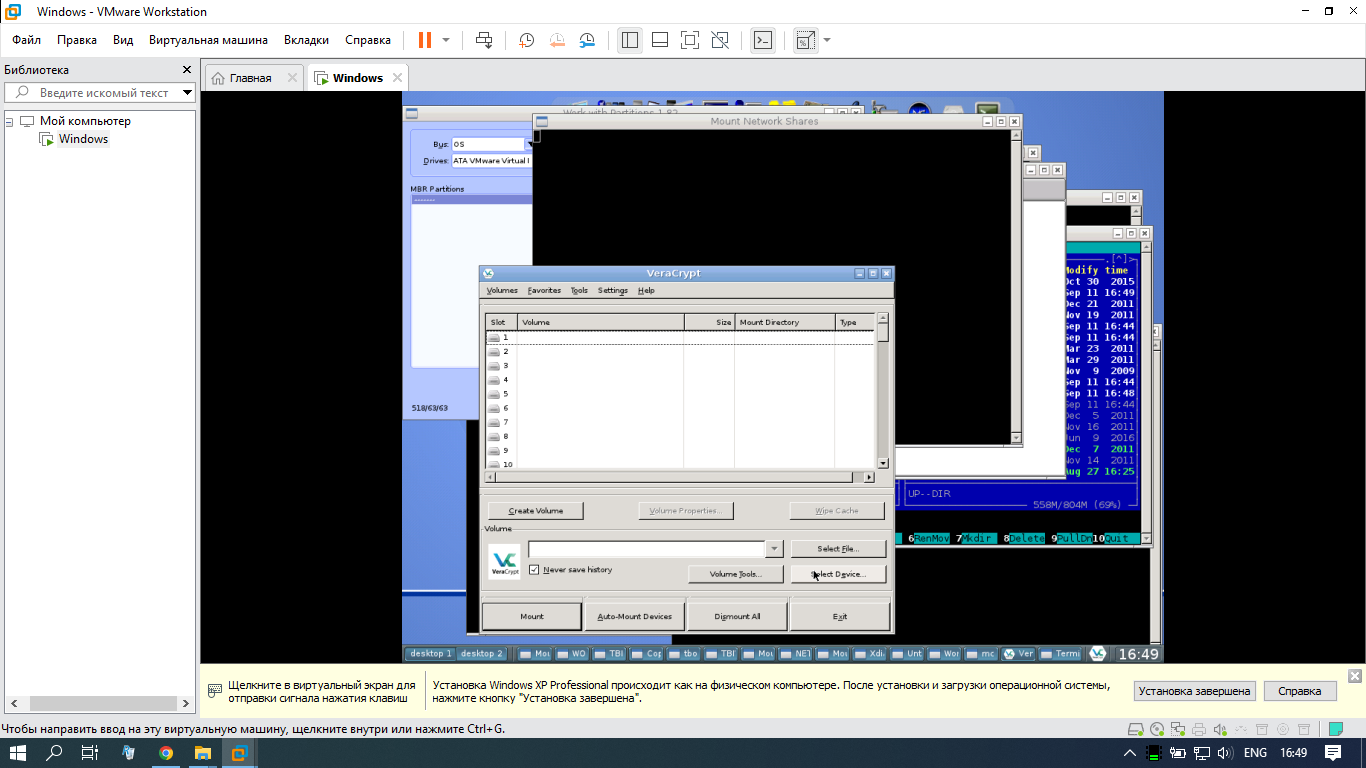
Task: Open VeraCrypt Help menu
Action: pyautogui.click(x=646, y=291)
